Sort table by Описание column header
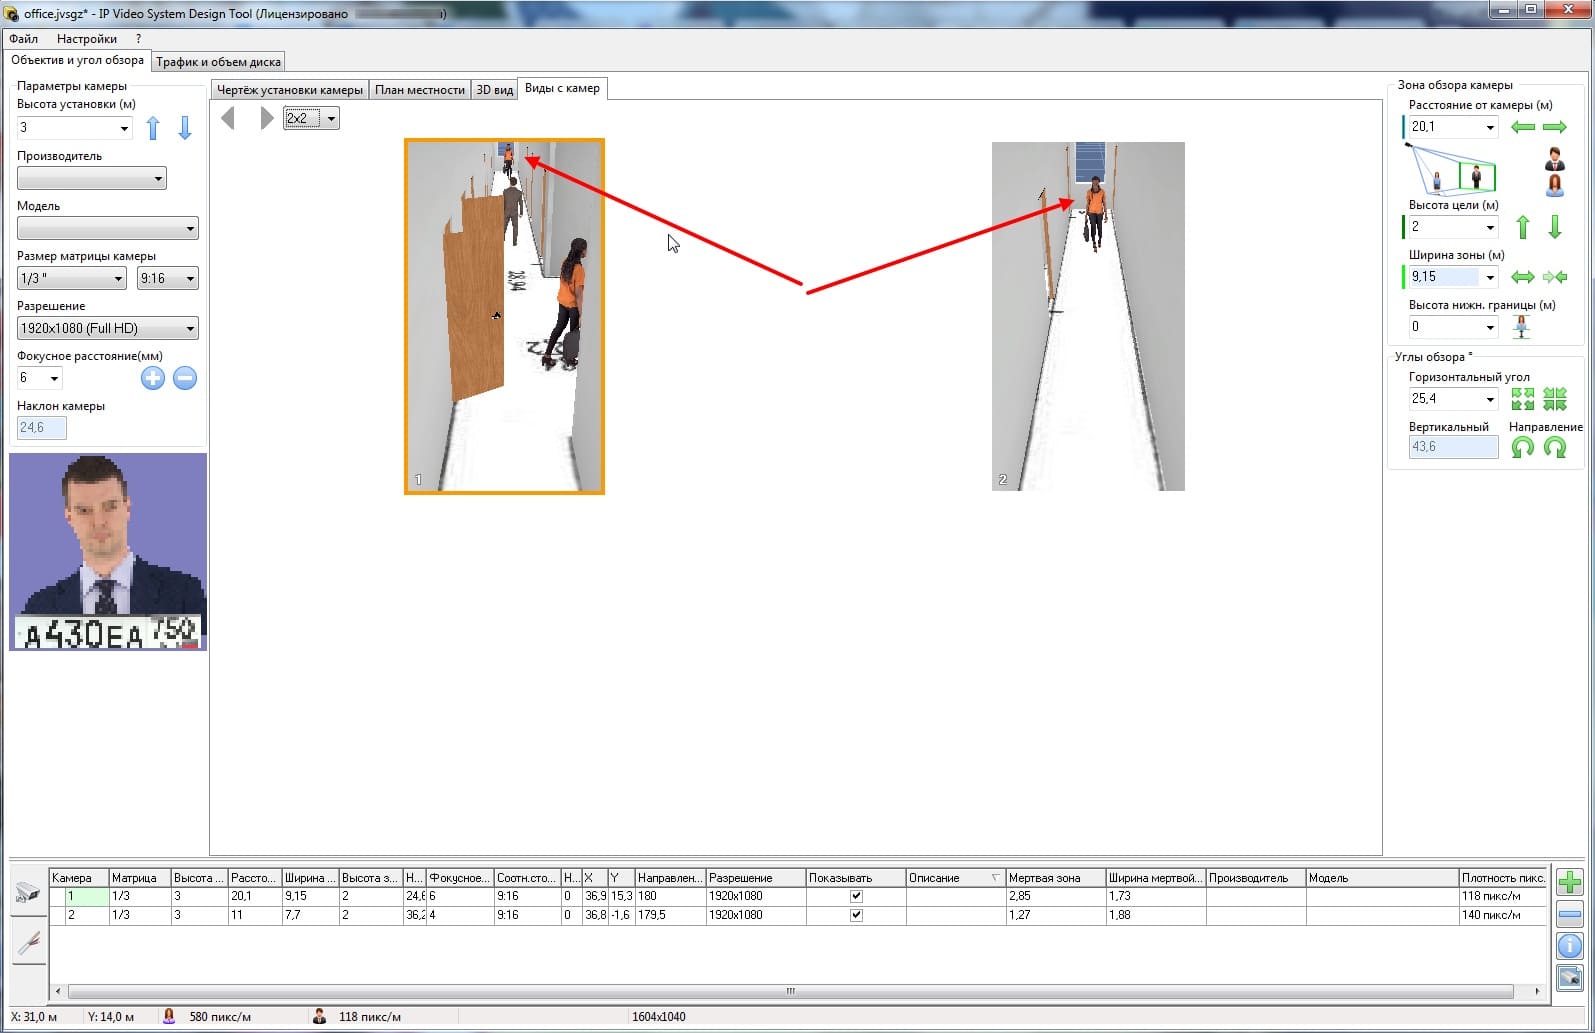Screen dimensions: 1595x1033 click(955, 878)
